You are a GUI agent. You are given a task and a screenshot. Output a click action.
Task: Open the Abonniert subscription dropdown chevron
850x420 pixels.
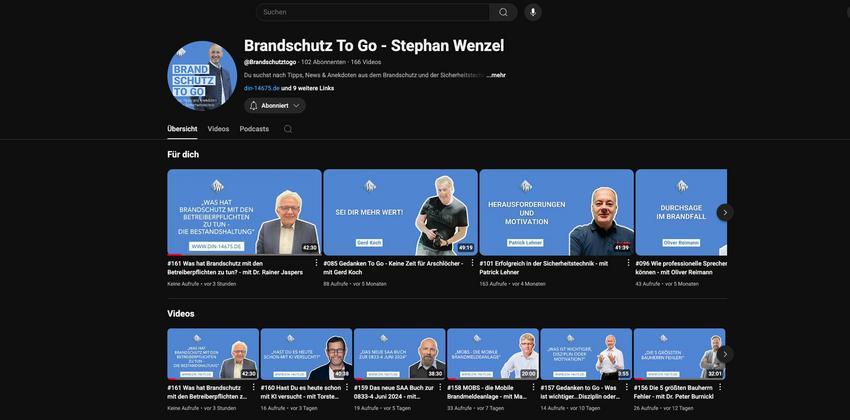click(296, 106)
